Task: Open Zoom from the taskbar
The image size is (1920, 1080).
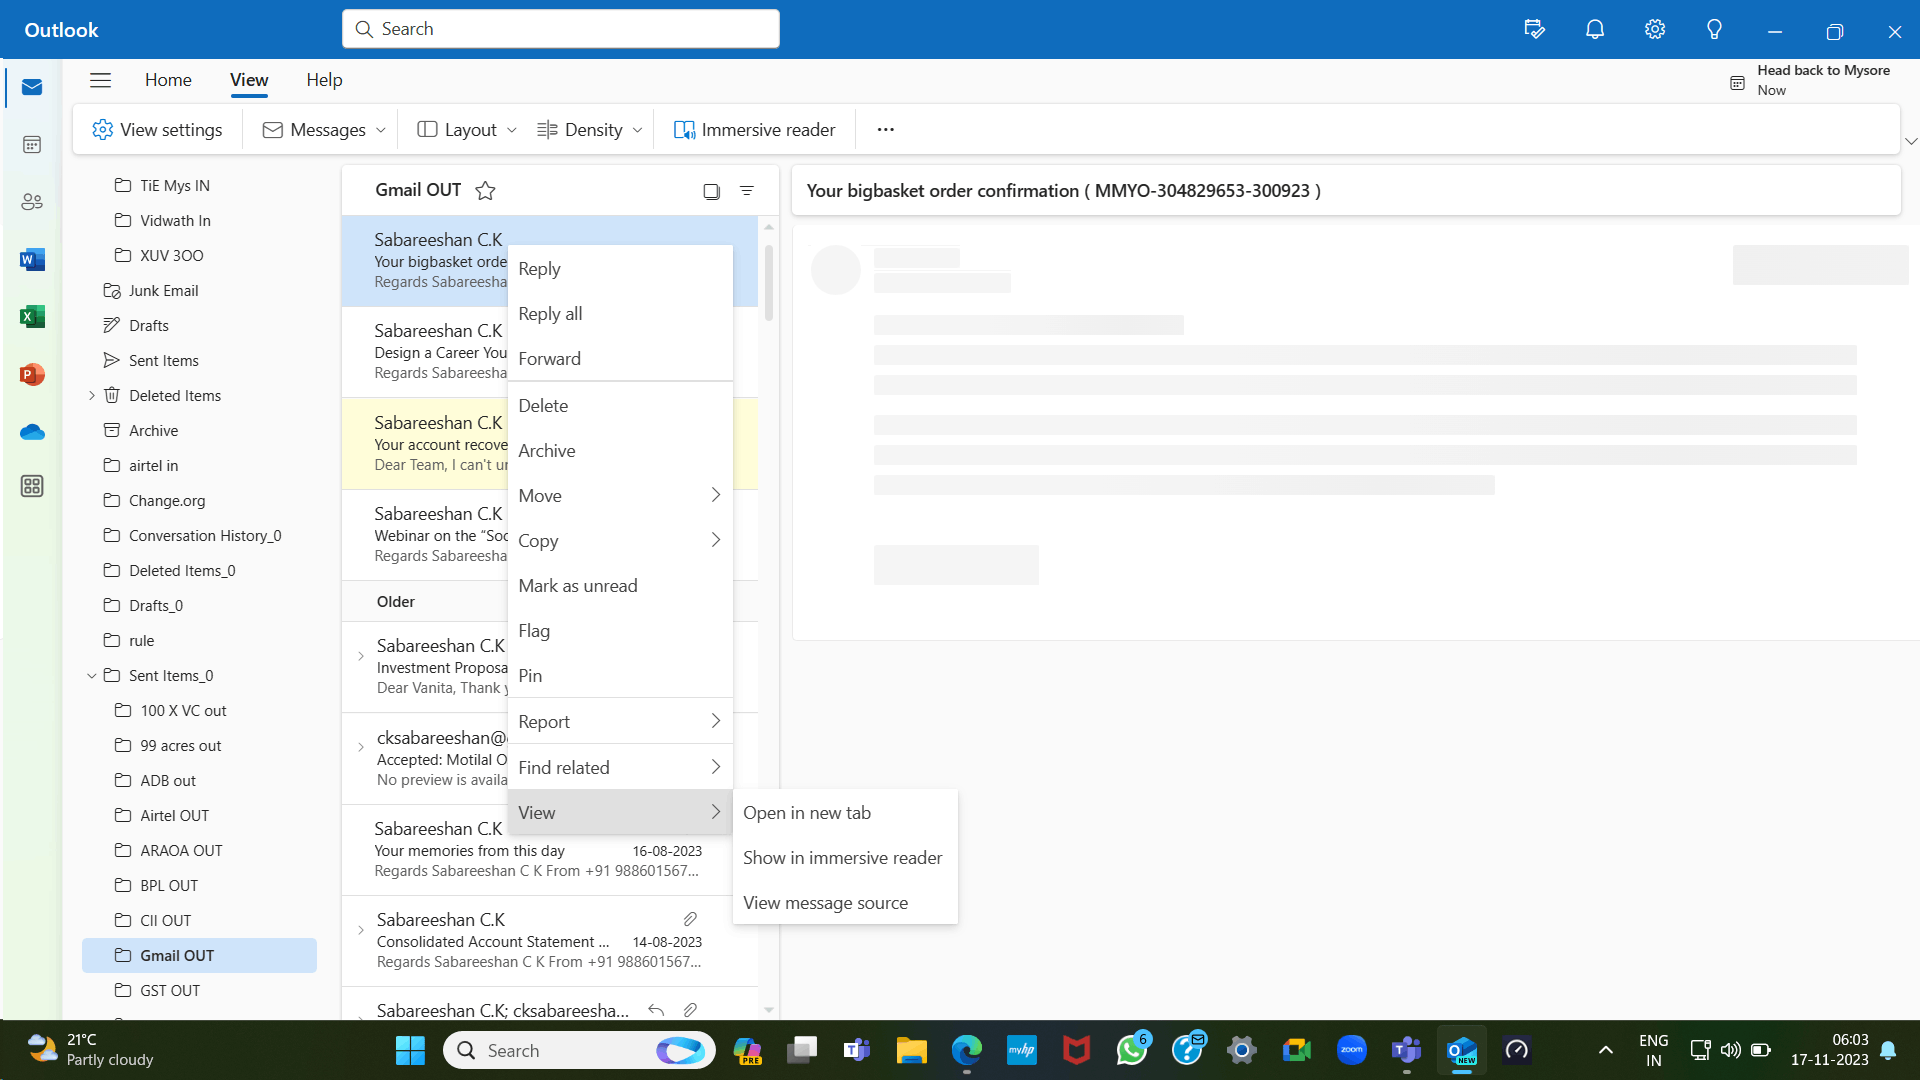Action: (x=1351, y=1050)
